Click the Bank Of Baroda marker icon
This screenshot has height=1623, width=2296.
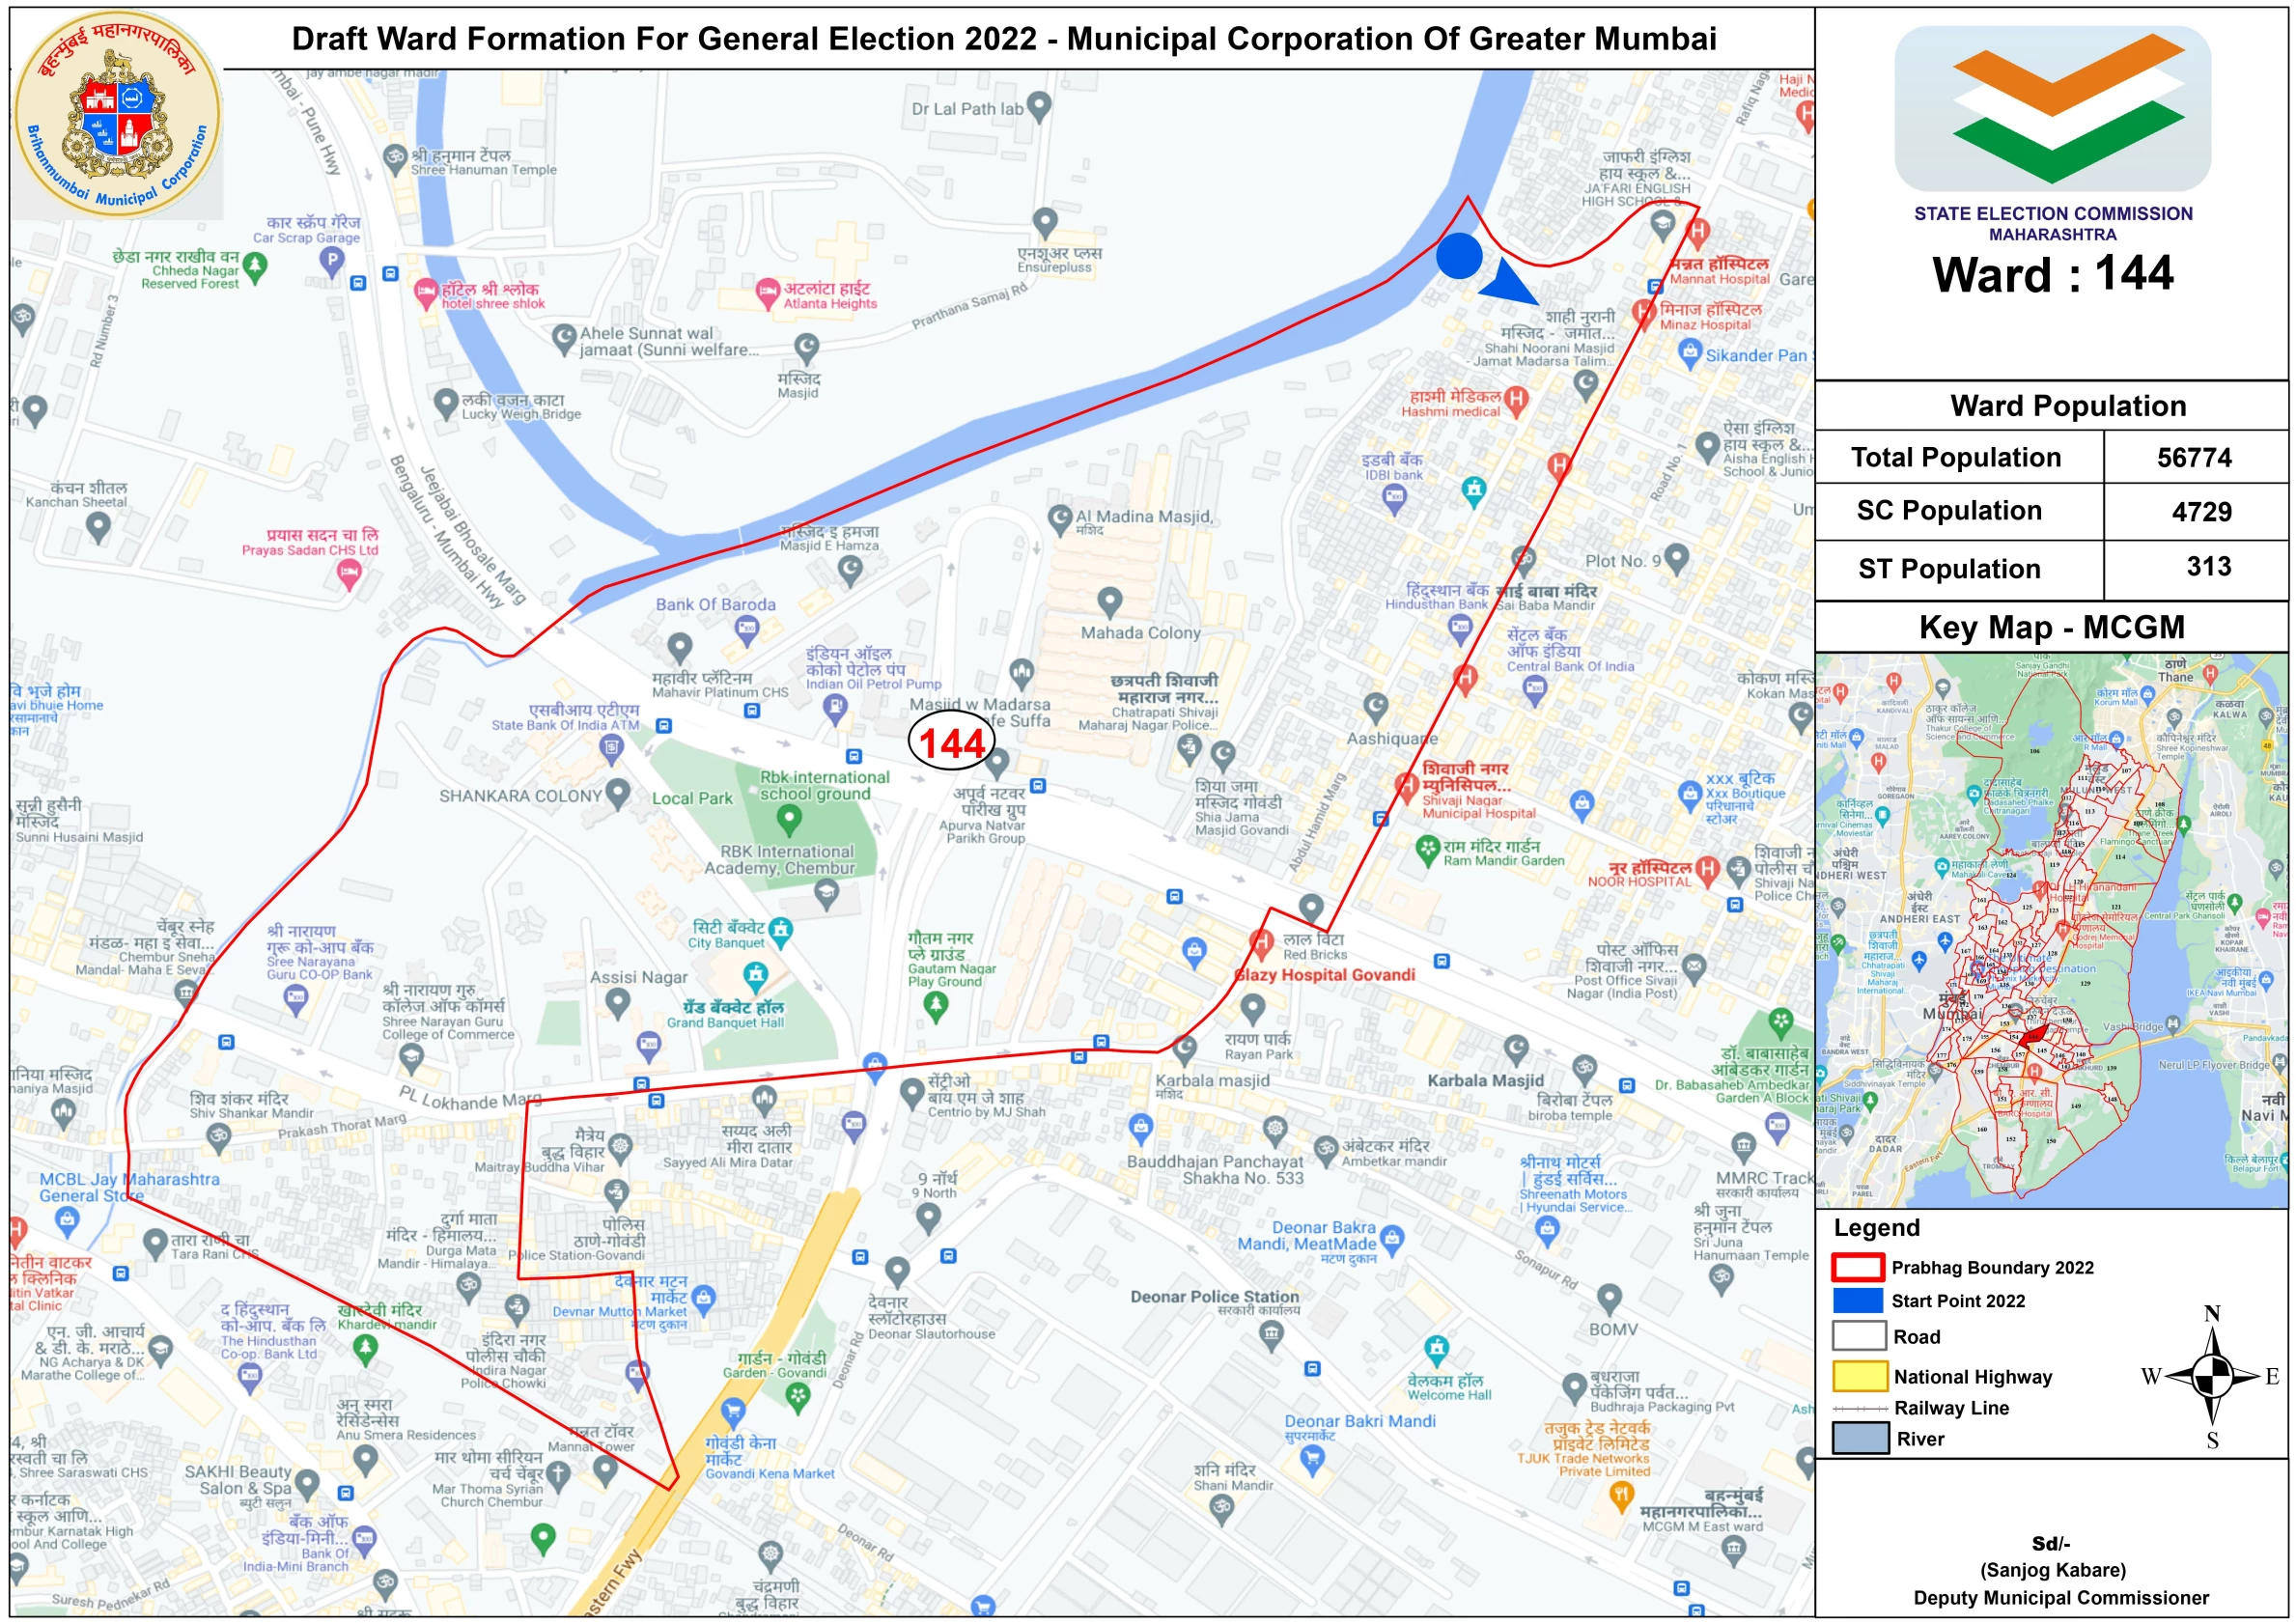(x=746, y=628)
